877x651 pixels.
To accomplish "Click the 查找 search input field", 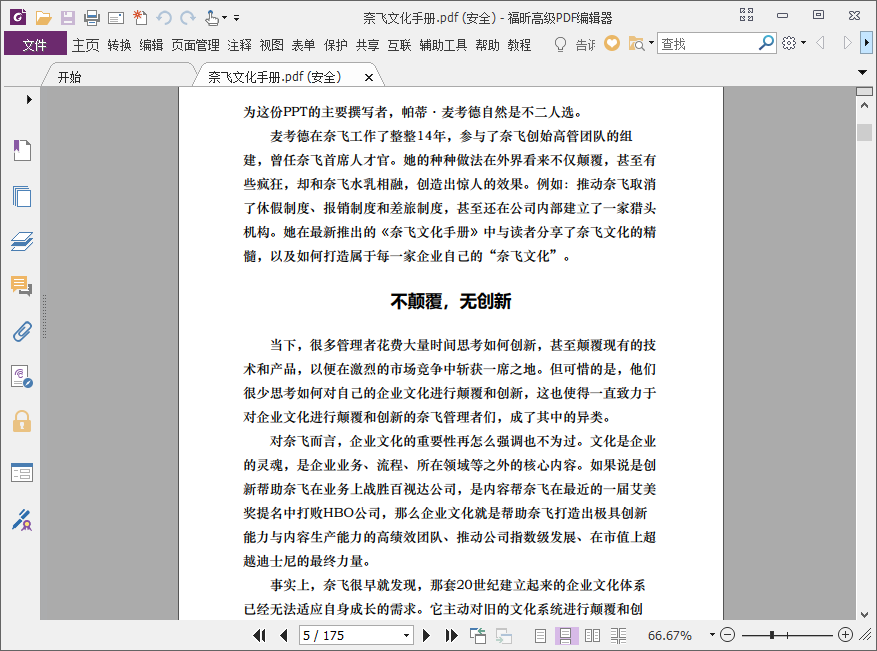I will click(707, 43).
